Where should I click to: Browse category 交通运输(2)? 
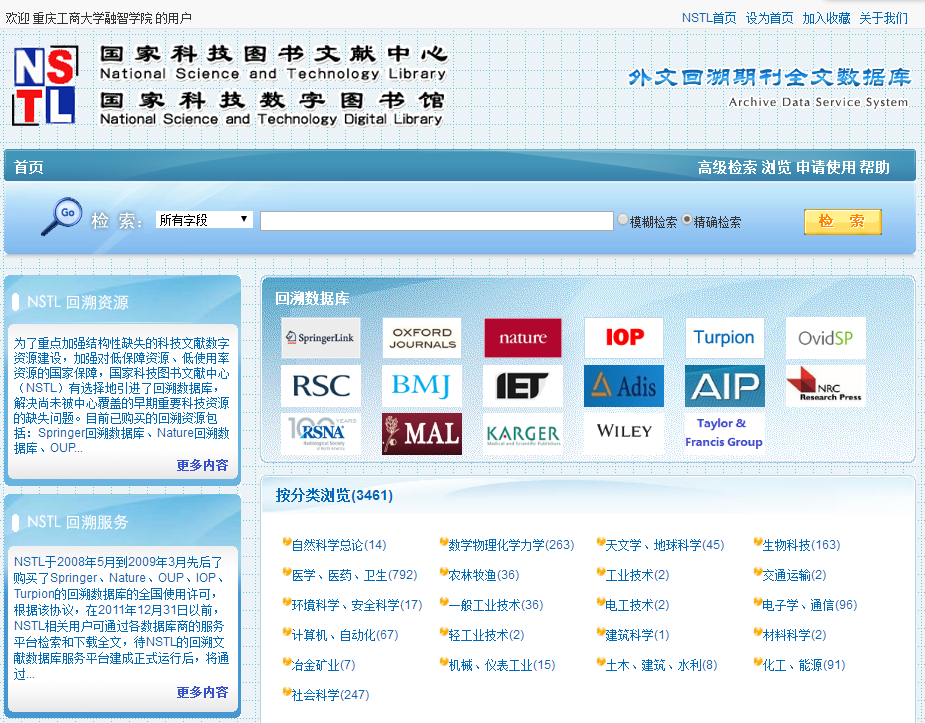click(794, 575)
